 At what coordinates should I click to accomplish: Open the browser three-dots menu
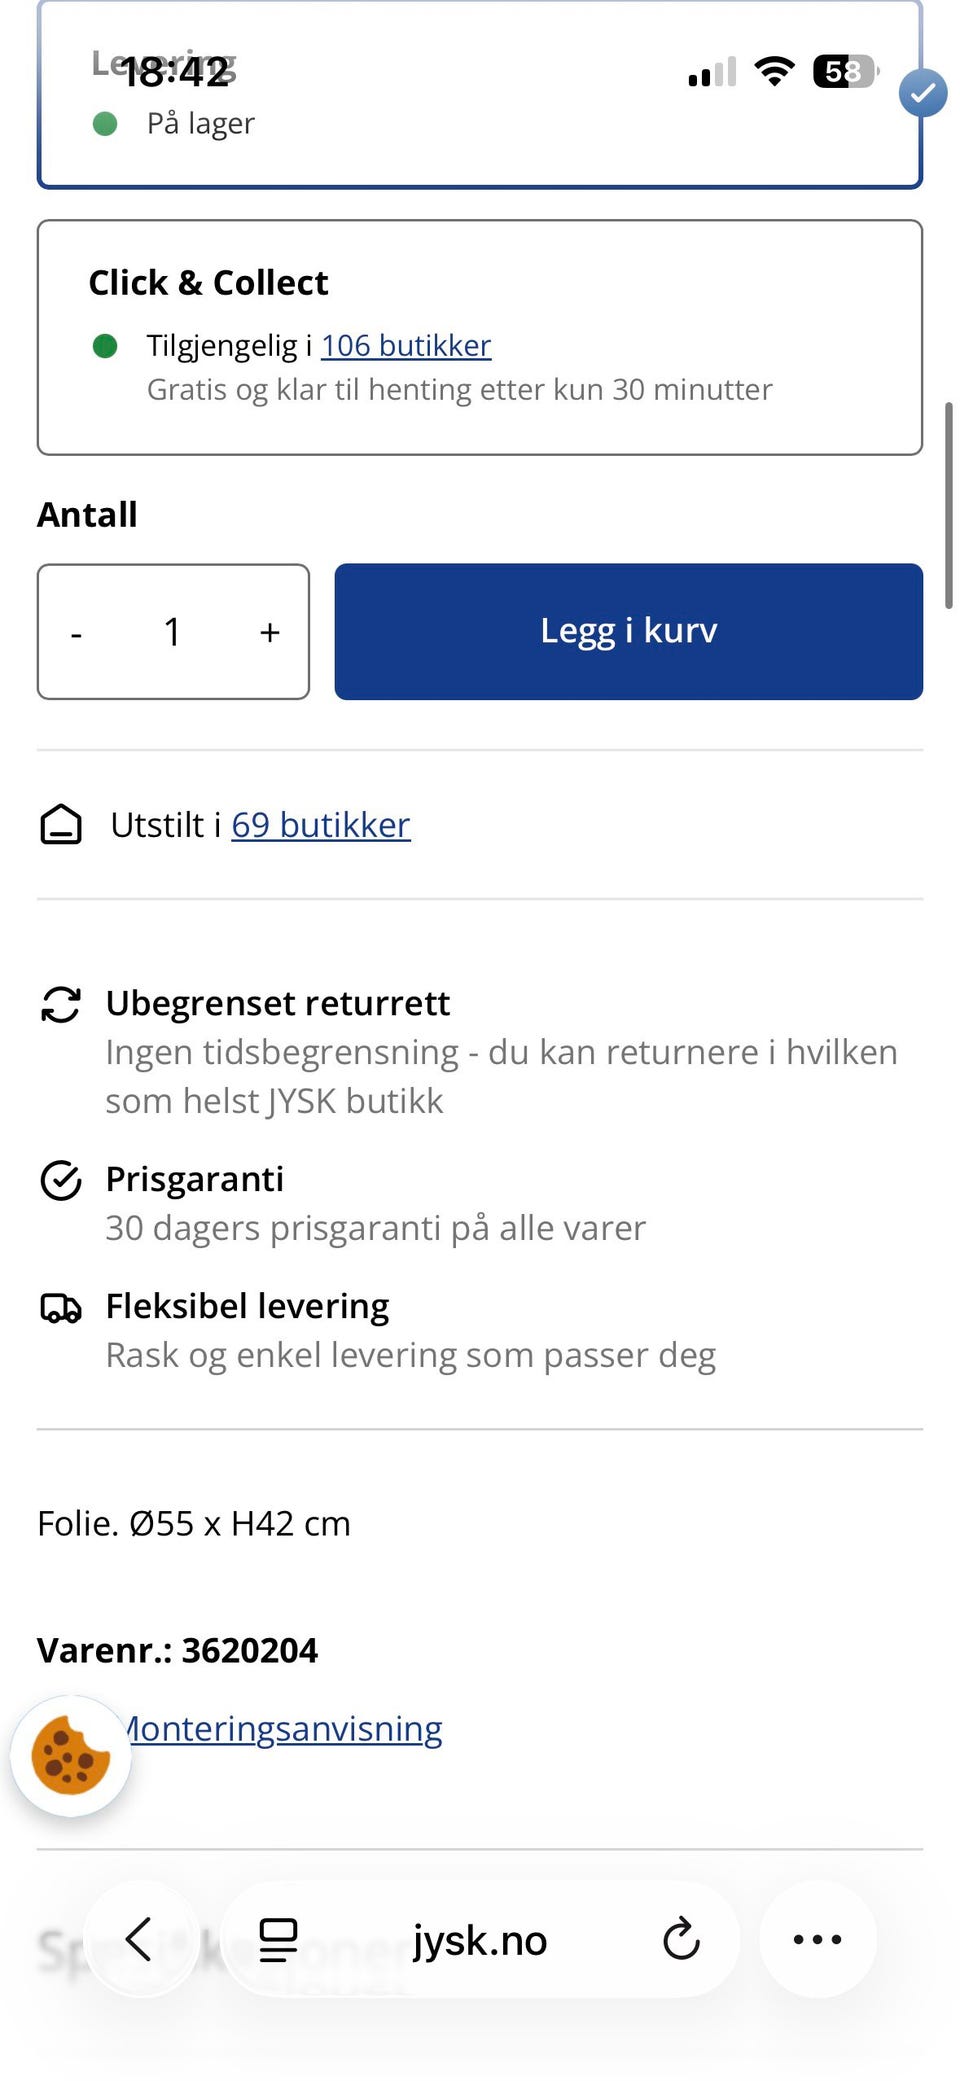pos(817,1939)
